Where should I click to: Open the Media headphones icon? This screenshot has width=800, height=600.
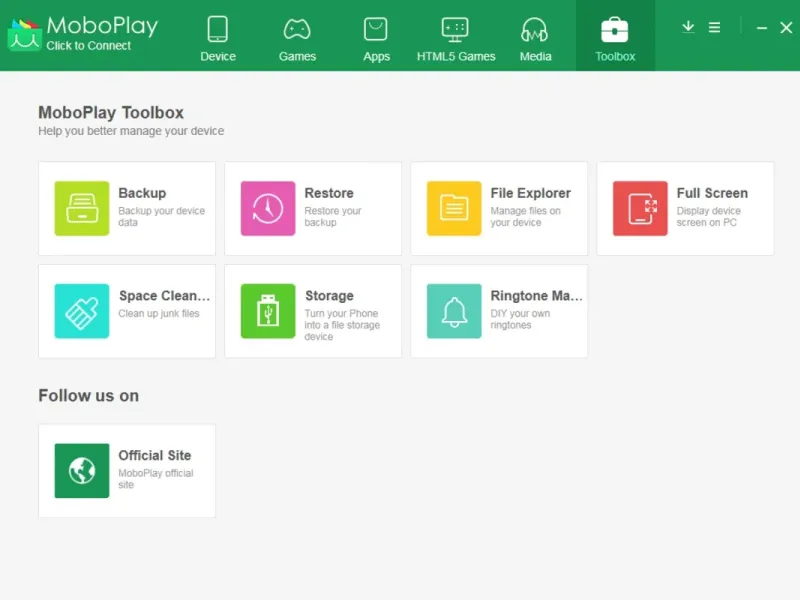[x=535, y=30]
